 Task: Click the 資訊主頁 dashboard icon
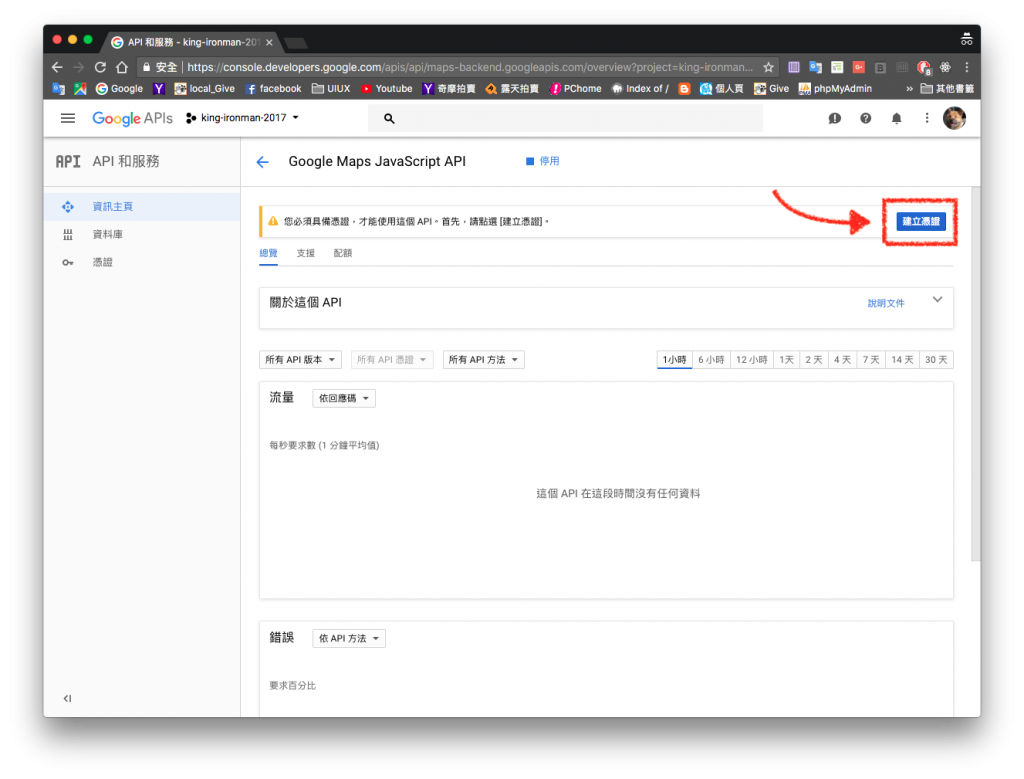pyautogui.click(x=68, y=206)
